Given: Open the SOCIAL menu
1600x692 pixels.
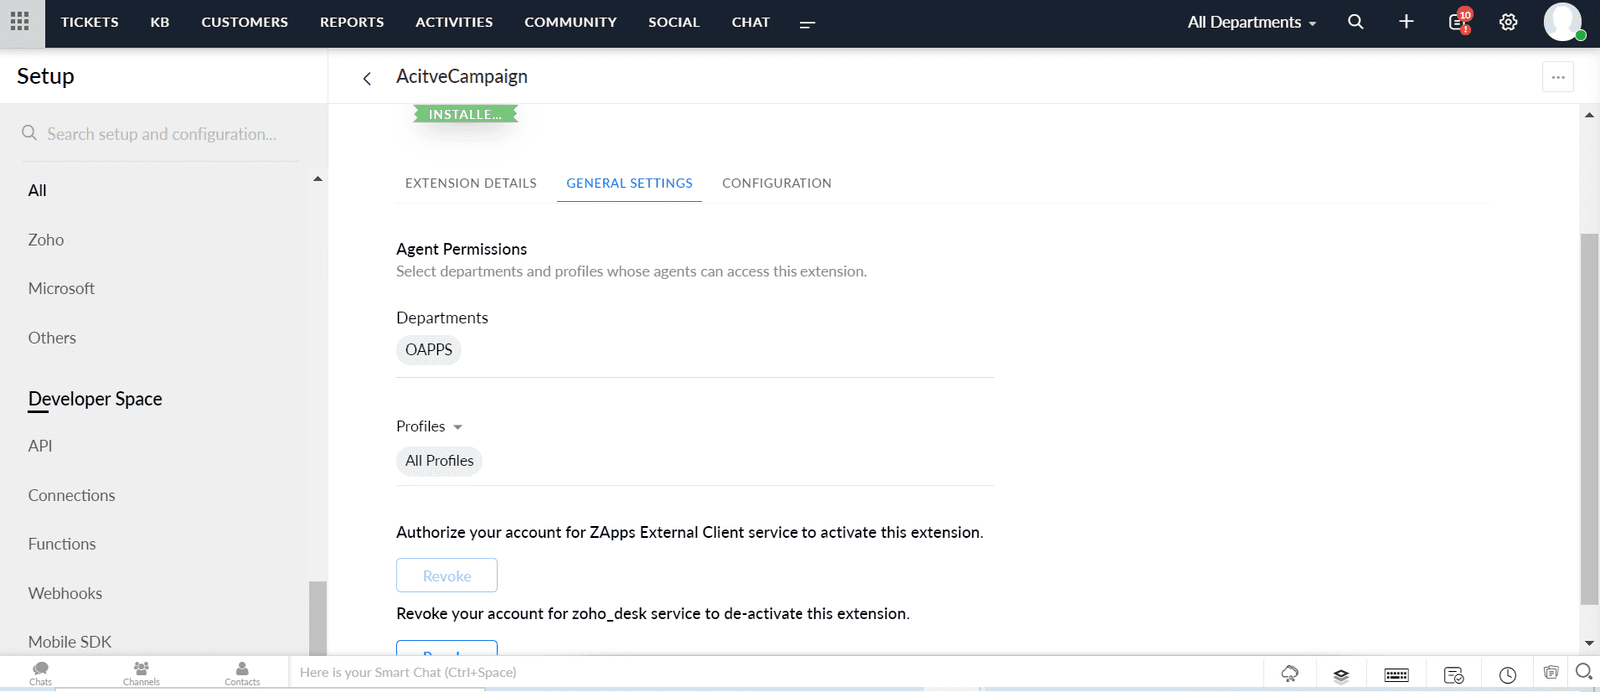Looking at the screenshot, I should 674,22.
